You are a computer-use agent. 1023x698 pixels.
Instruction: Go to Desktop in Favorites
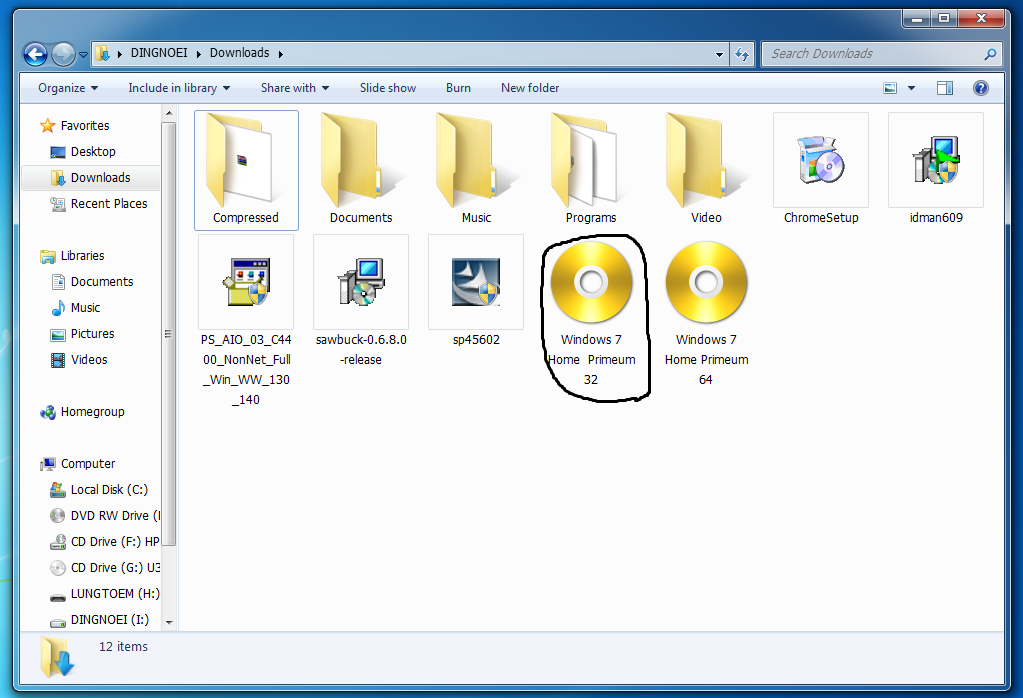(x=83, y=151)
